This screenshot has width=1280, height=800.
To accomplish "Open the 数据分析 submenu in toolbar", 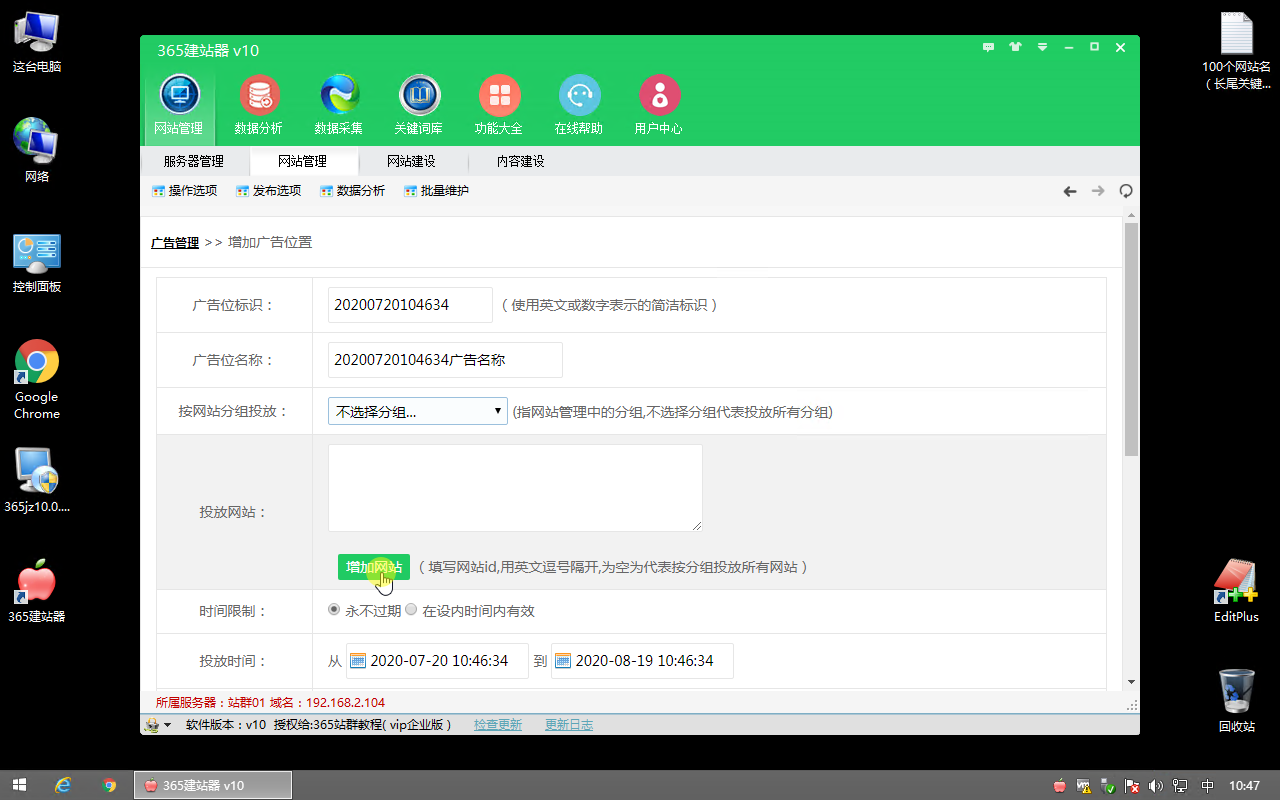I will tap(352, 191).
